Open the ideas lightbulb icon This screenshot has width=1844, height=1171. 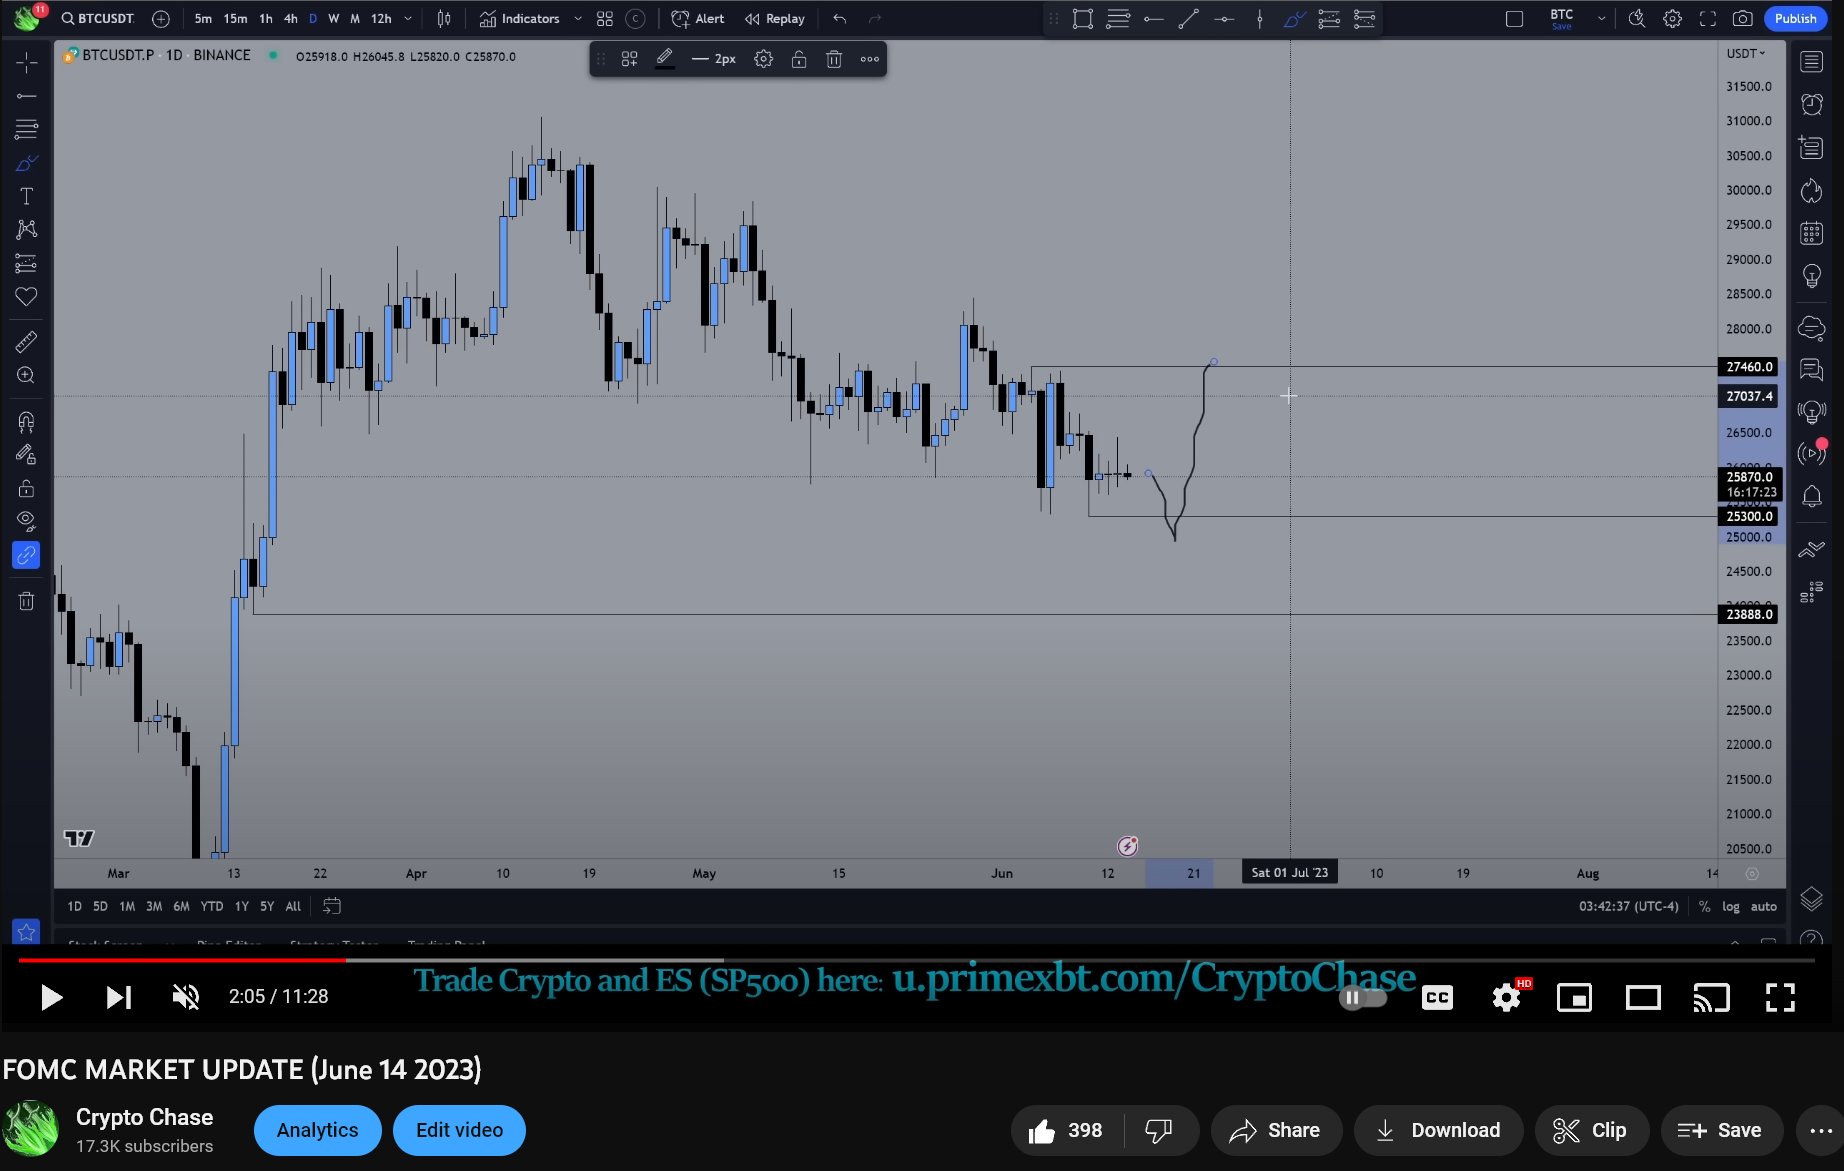tap(1811, 277)
